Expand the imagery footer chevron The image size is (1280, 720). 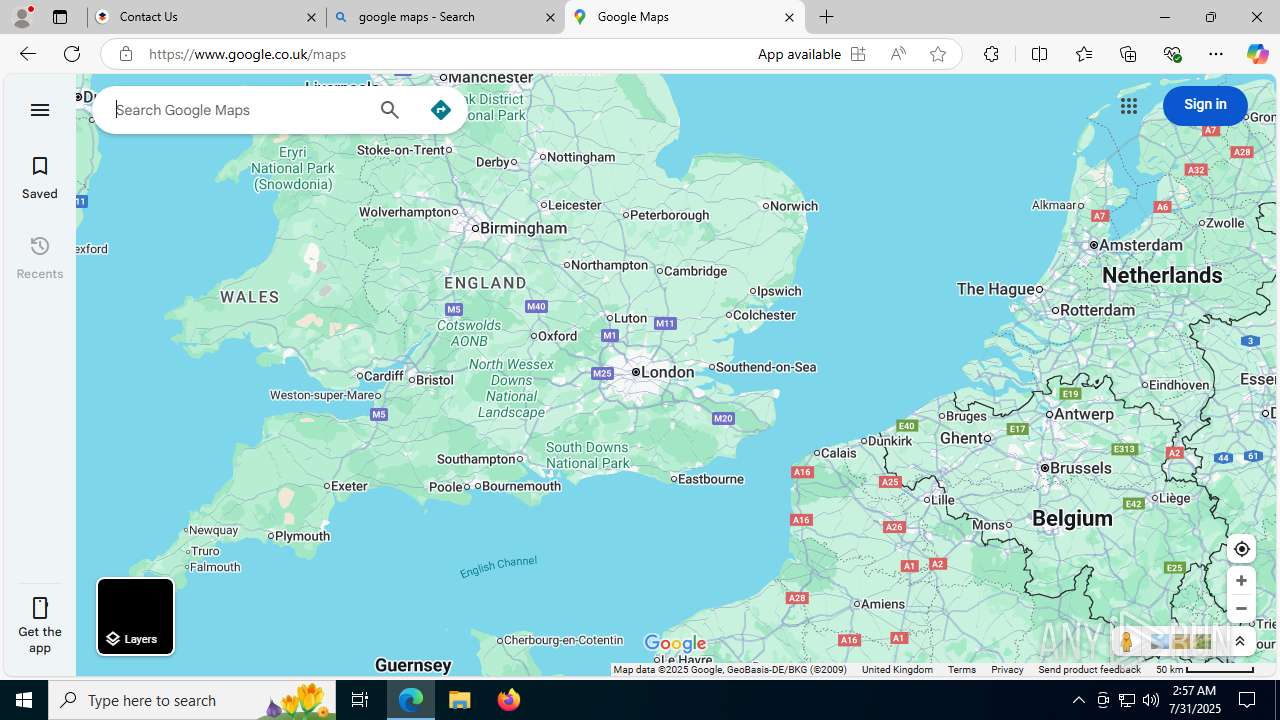point(1240,642)
